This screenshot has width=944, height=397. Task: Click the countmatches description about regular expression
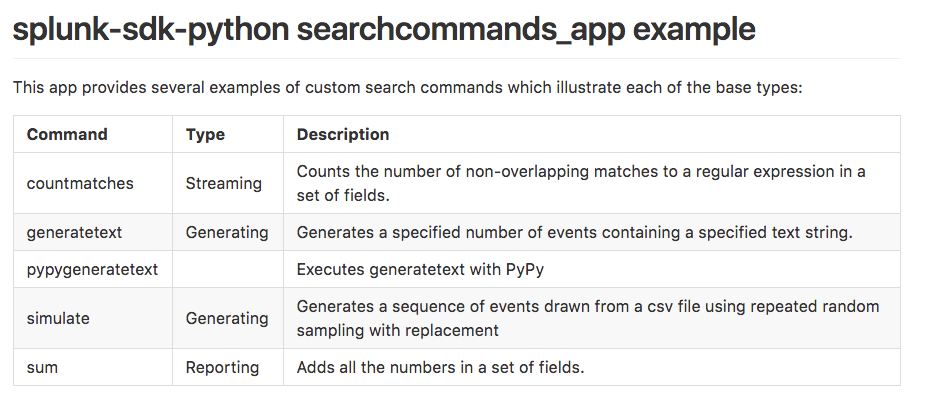point(581,183)
